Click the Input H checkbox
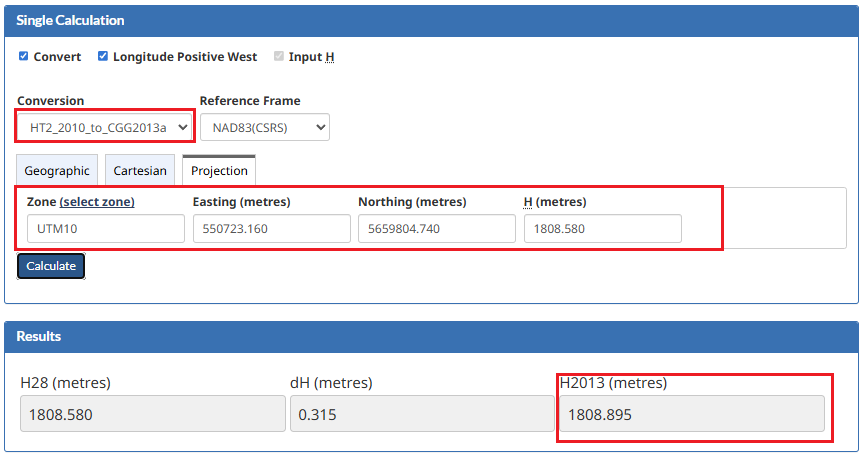 279,57
